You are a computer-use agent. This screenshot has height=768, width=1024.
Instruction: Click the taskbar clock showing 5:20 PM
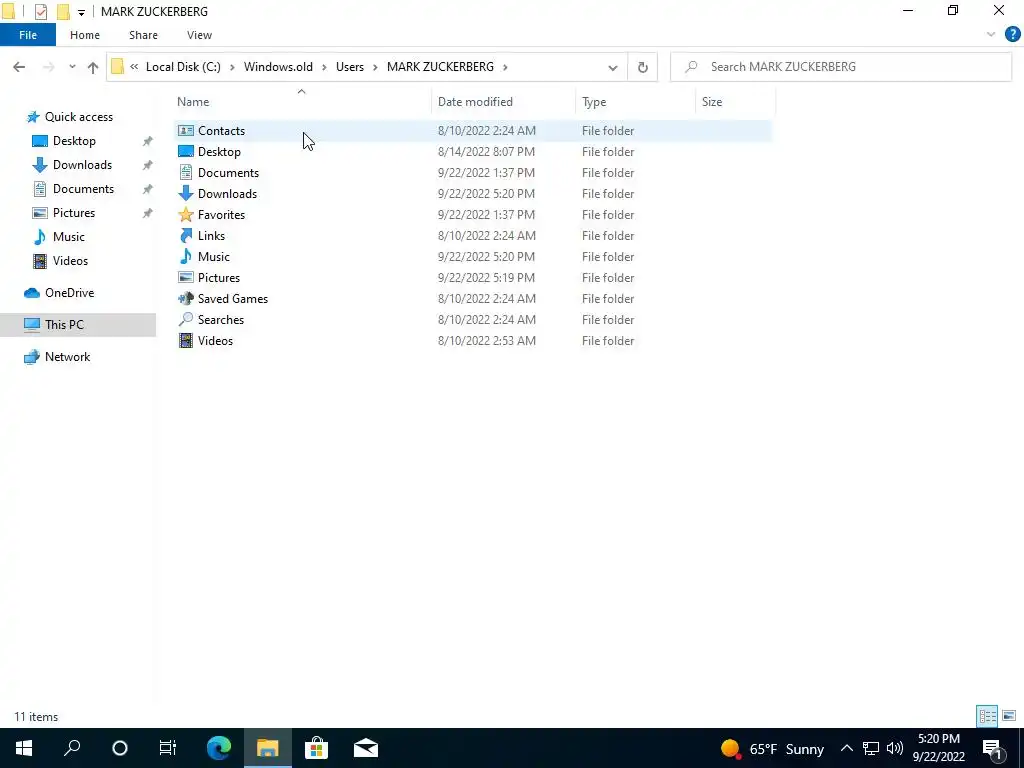click(938, 748)
